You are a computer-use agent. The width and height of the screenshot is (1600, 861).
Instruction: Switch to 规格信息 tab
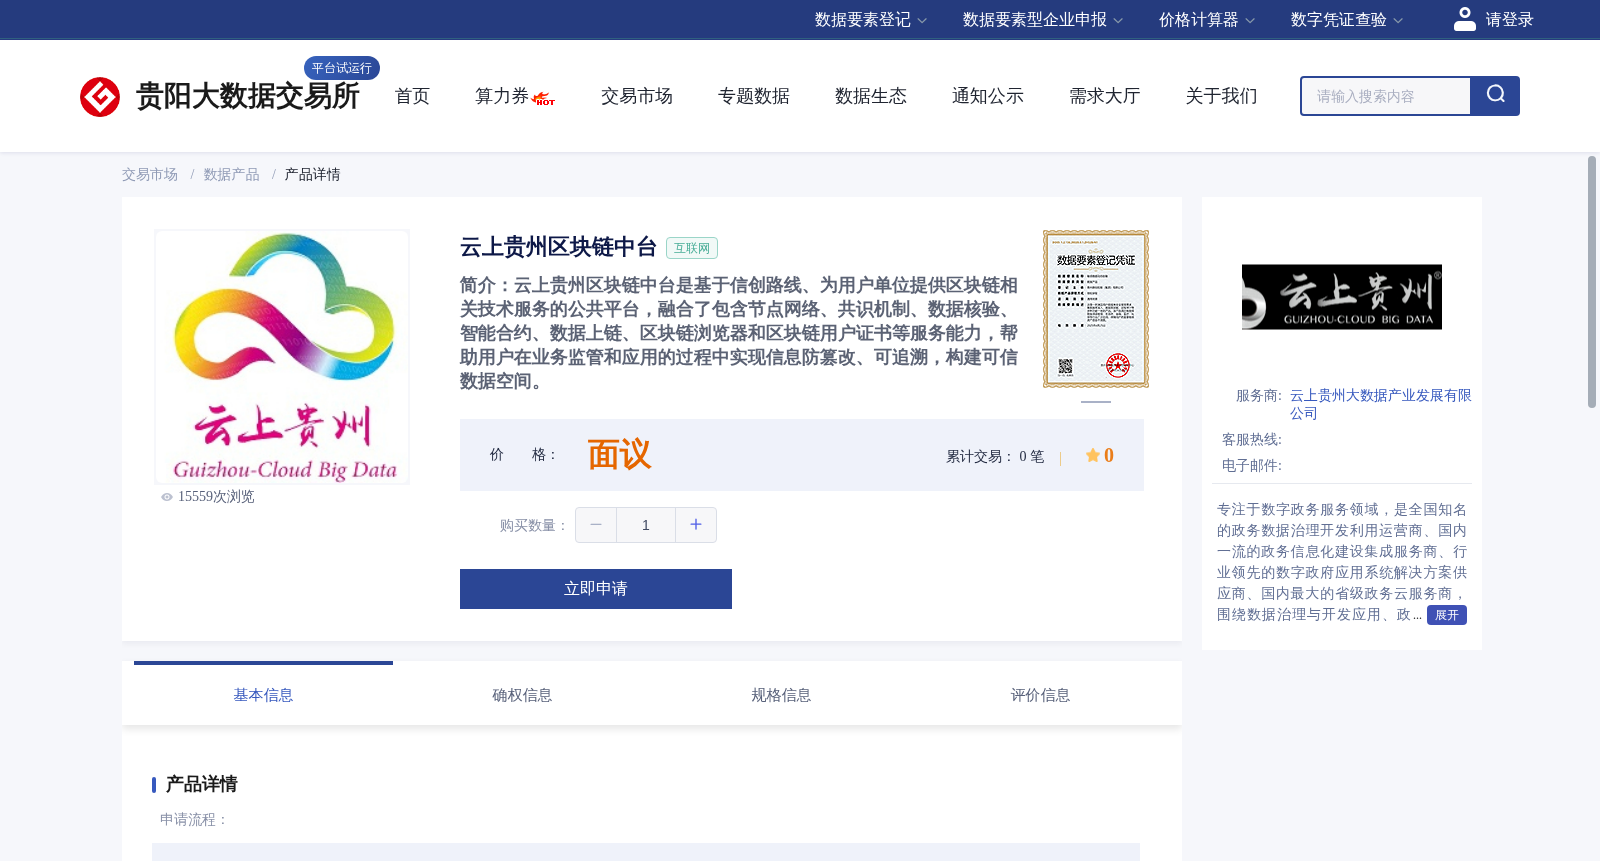(781, 695)
